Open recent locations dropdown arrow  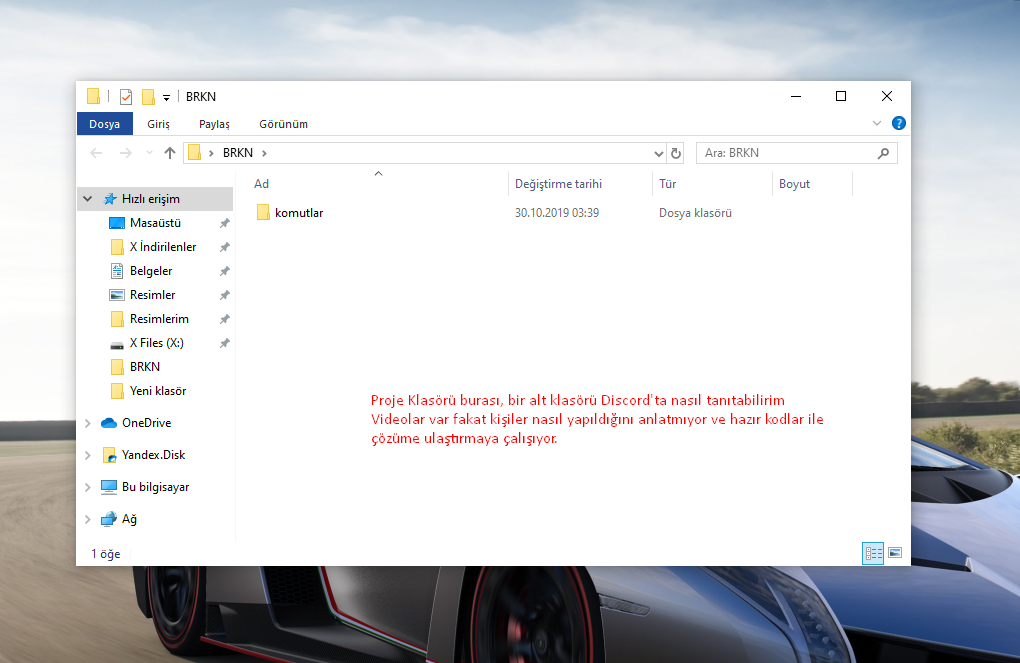[x=149, y=153]
